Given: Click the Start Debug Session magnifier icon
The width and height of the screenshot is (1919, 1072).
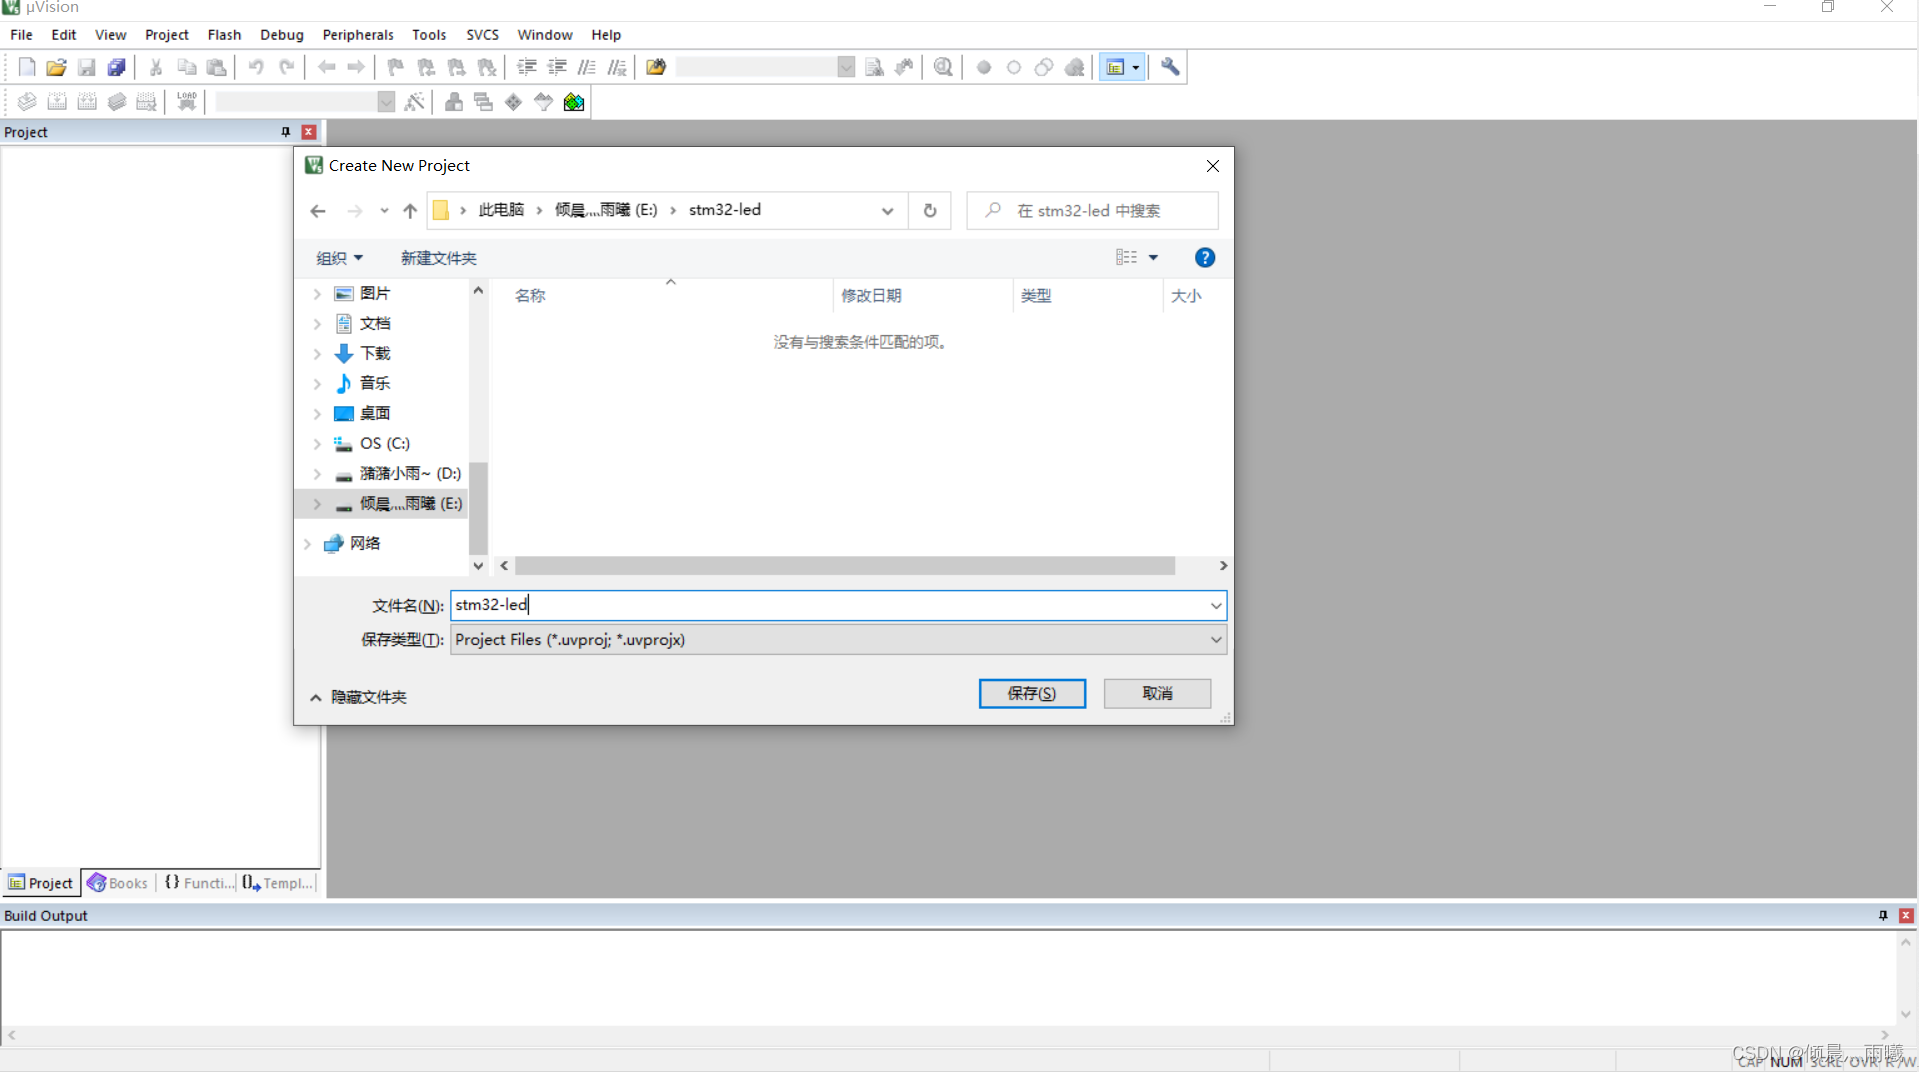Looking at the screenshot, I should click(943, 67).
